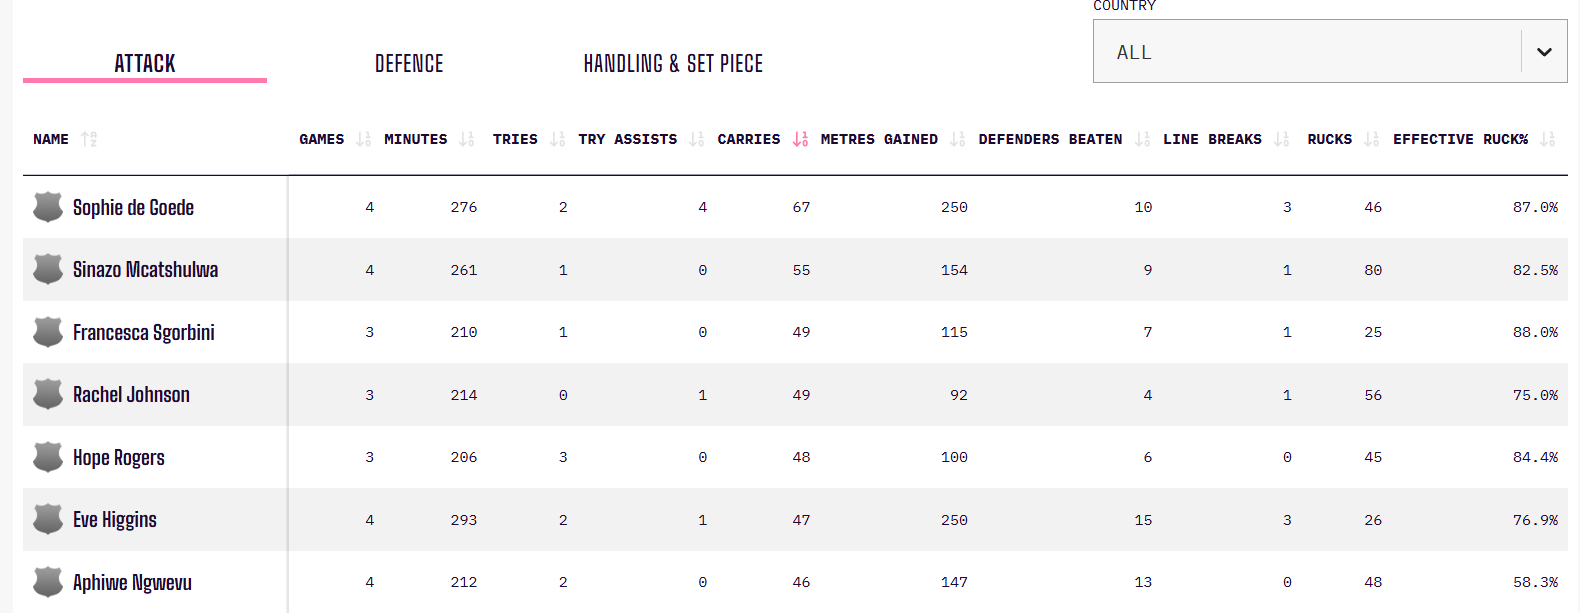The width and height of the screenshot is (1580, 613).
Task: Click Eve Higgins player name
Action: tap(115, 520)
